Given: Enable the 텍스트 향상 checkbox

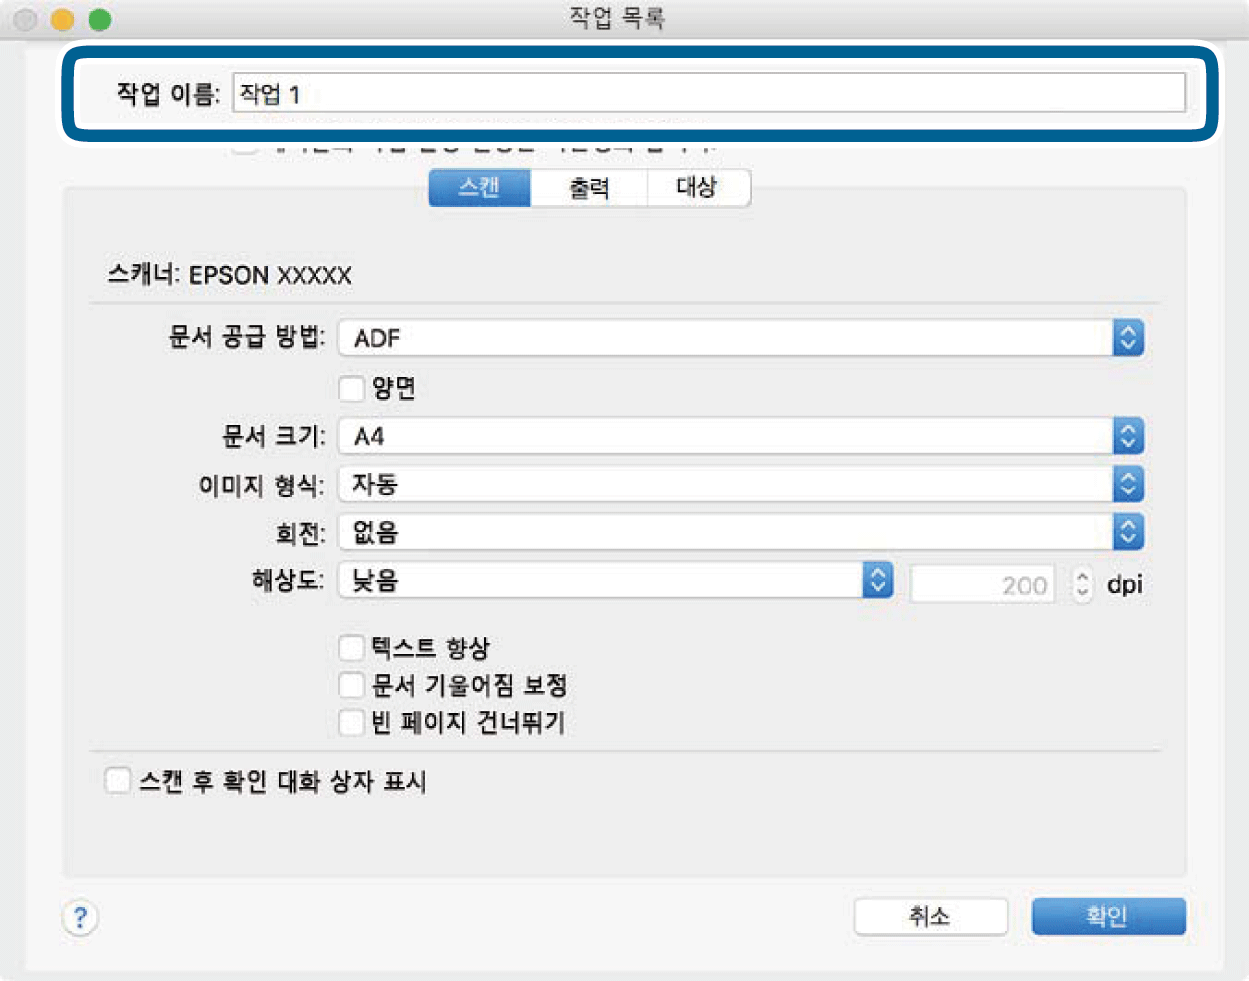Looking at the screenshot, I should (x=351, y=648).
